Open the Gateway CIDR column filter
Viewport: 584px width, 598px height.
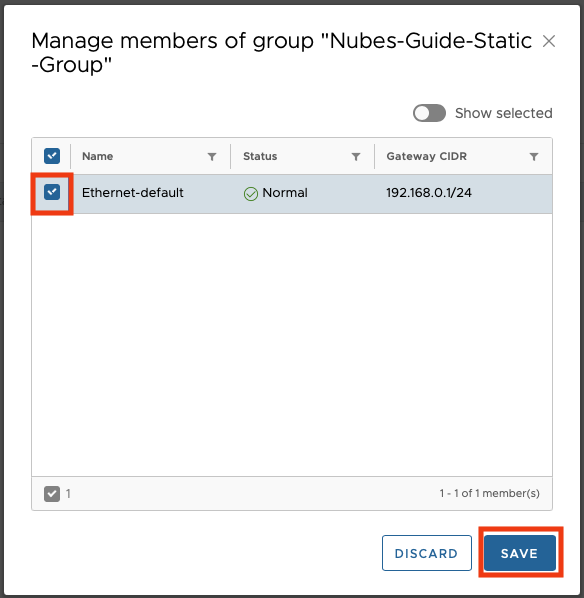click(x=534, y=156)
